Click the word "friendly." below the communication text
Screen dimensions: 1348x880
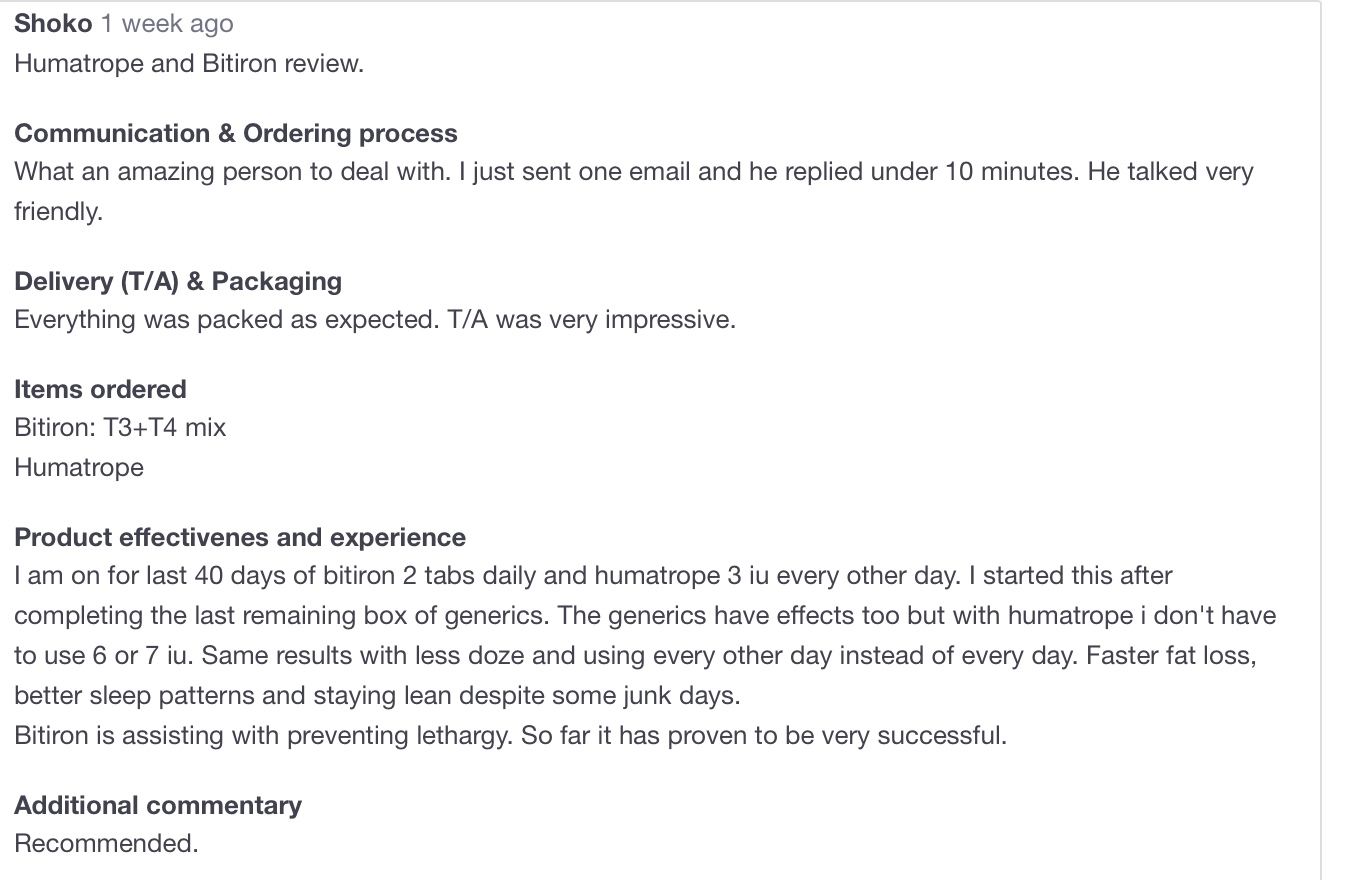click(x=58, y=212)
